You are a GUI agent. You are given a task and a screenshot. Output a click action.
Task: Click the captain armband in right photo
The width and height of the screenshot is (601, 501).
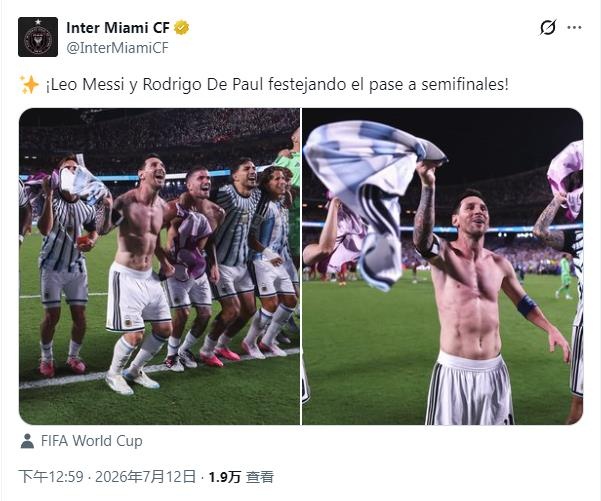pyautogui.click(x=526, y=306)
